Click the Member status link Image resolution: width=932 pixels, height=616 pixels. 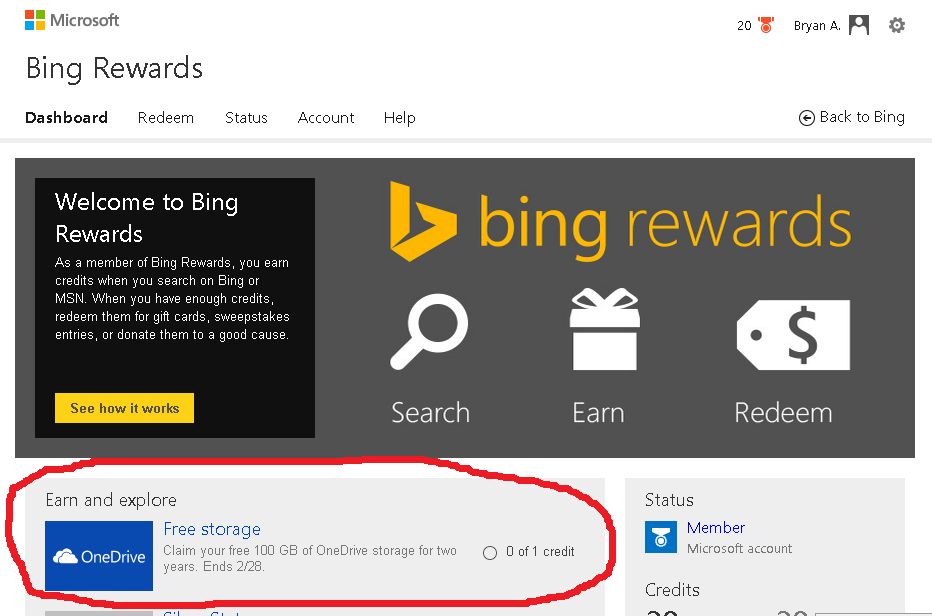716,527
